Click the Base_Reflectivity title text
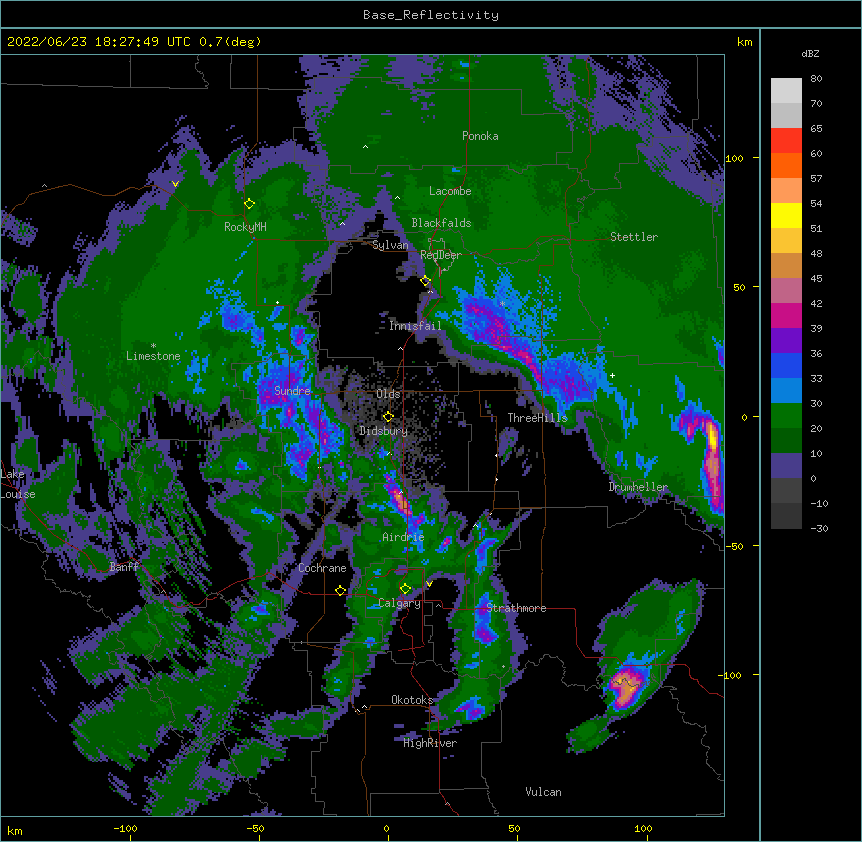The height and width of the screenshot is (842, 862). (431, 15)
